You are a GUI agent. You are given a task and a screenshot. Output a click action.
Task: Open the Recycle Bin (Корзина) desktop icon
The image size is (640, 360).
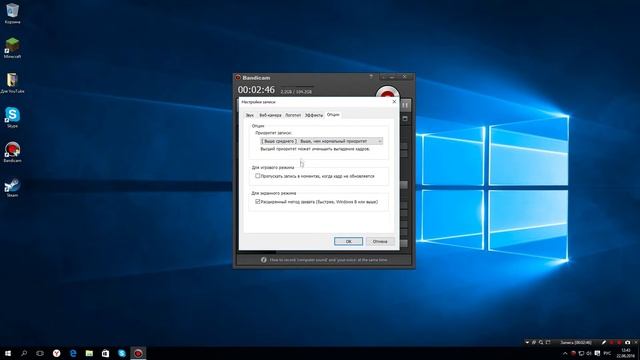[x=12, y=13]
